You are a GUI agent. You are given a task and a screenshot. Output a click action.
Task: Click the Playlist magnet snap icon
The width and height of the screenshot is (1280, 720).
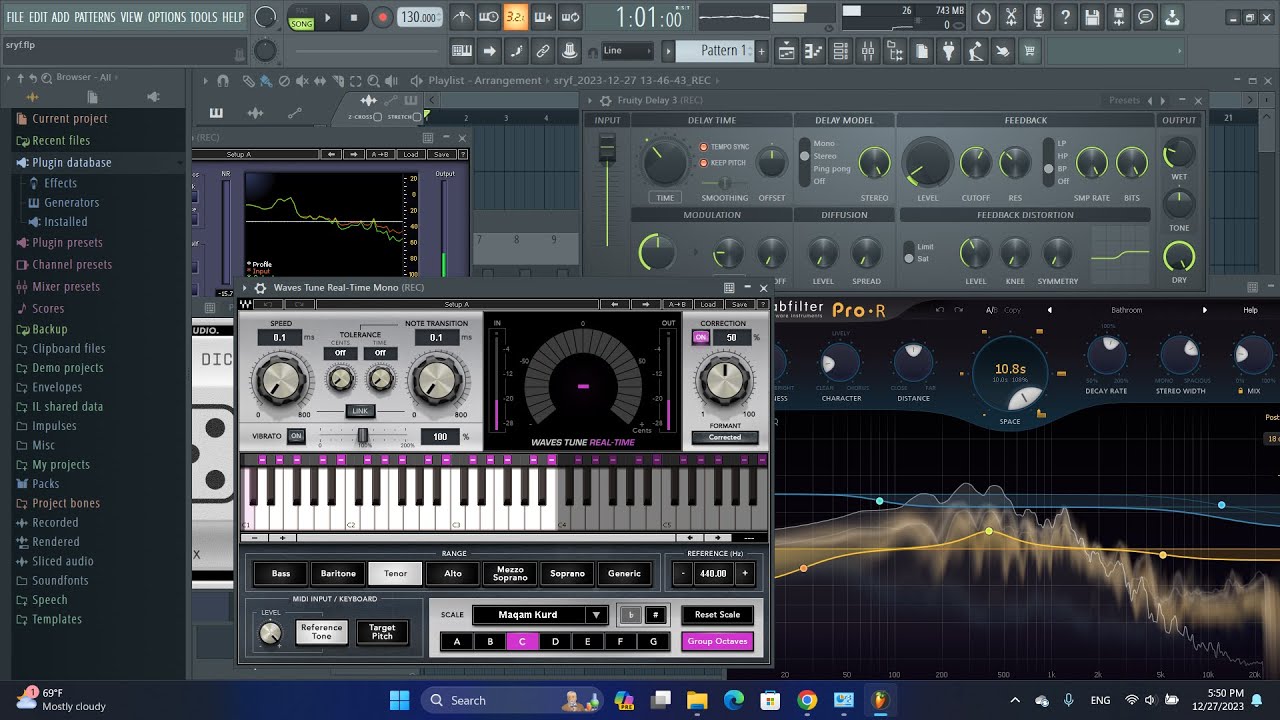222,81
